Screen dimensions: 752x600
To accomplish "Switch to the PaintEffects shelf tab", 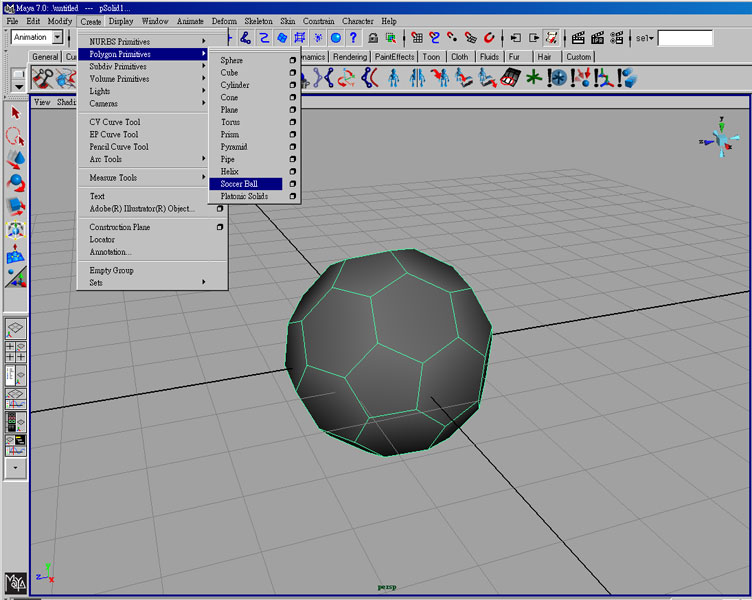I will 394,57.
